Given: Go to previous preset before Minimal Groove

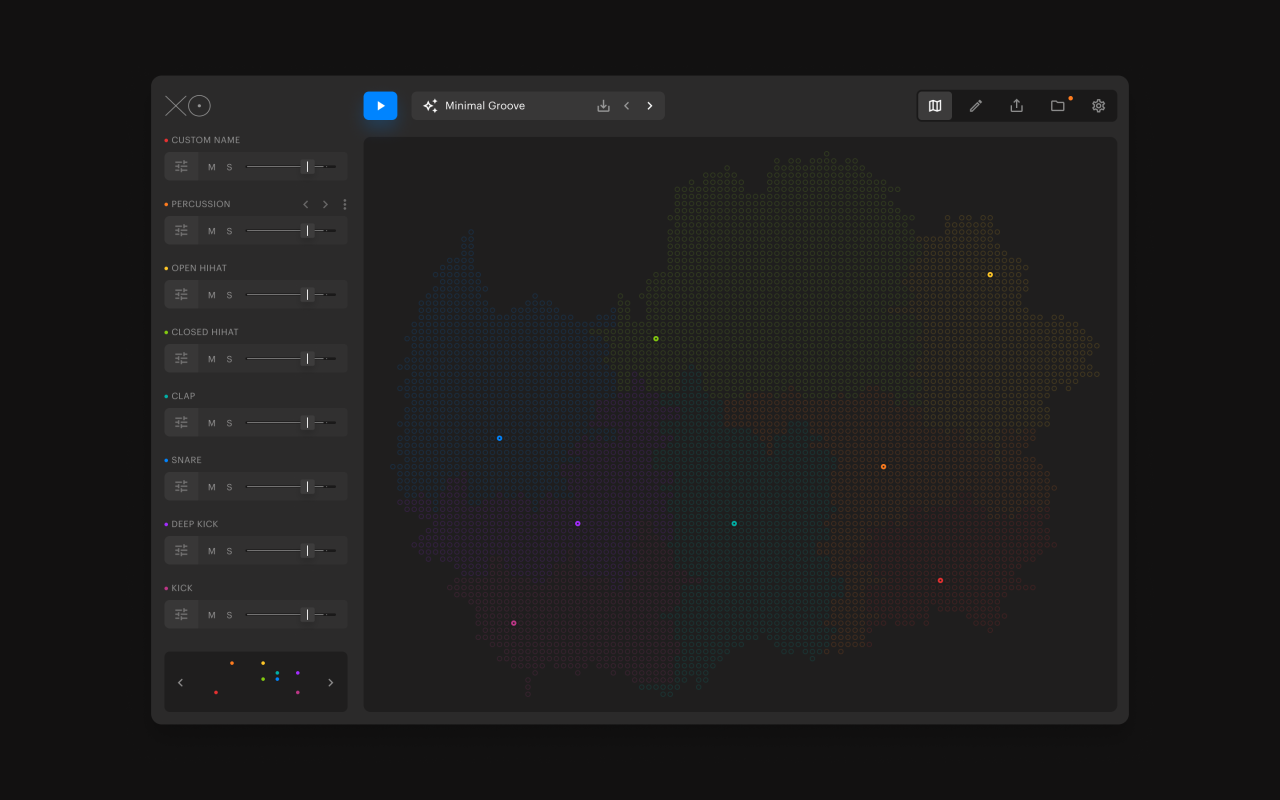Looking at the screenshot, I should (627, 106).
